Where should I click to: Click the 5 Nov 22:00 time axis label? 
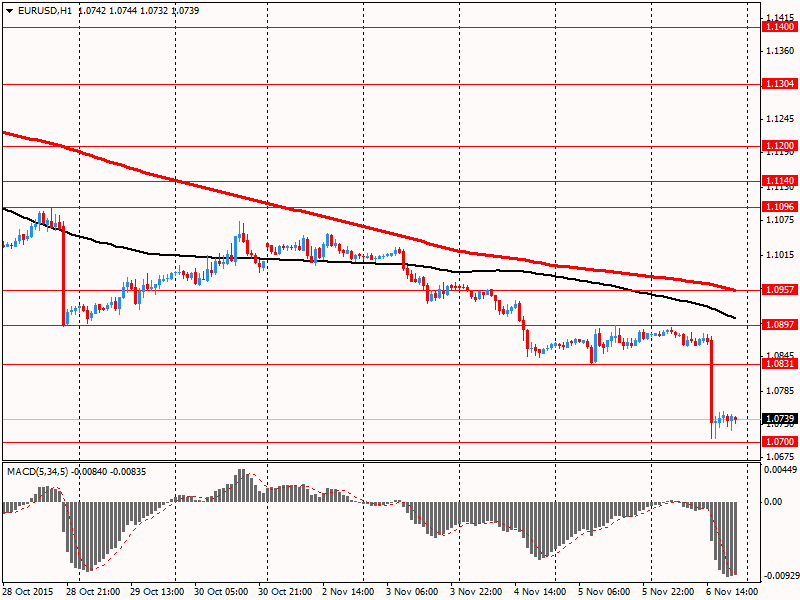(x=668, y=592)
